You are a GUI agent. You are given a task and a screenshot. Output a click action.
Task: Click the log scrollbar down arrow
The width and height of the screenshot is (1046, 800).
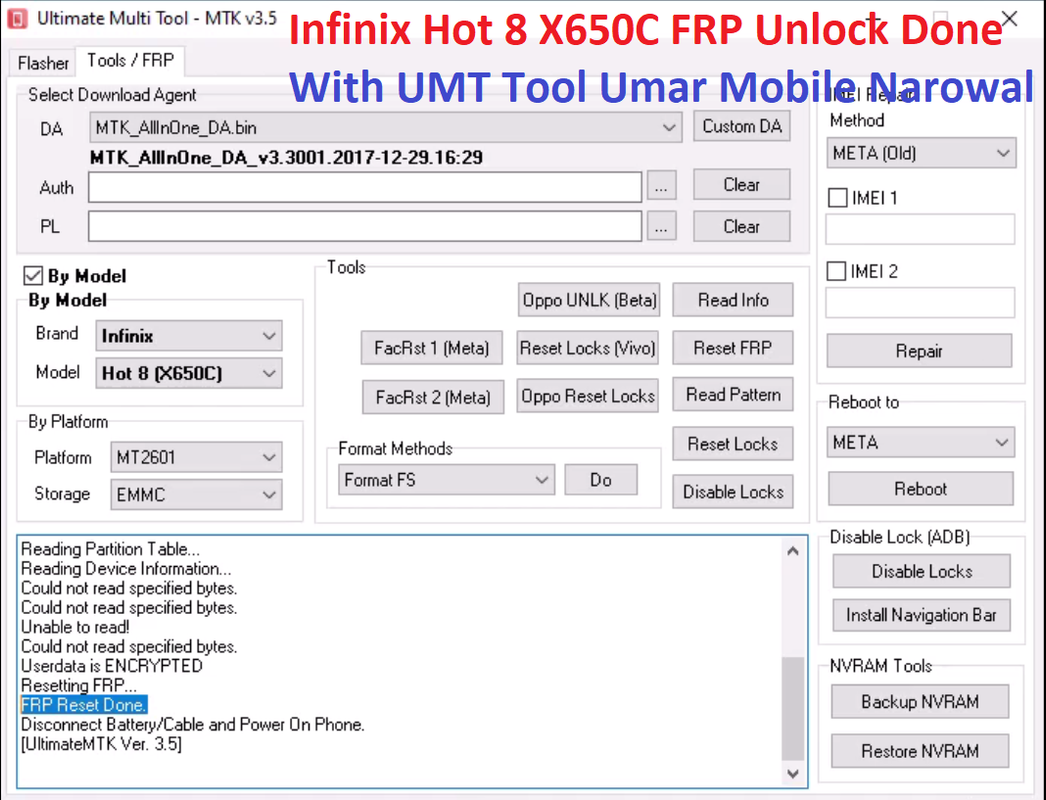(x=793, y=774)
